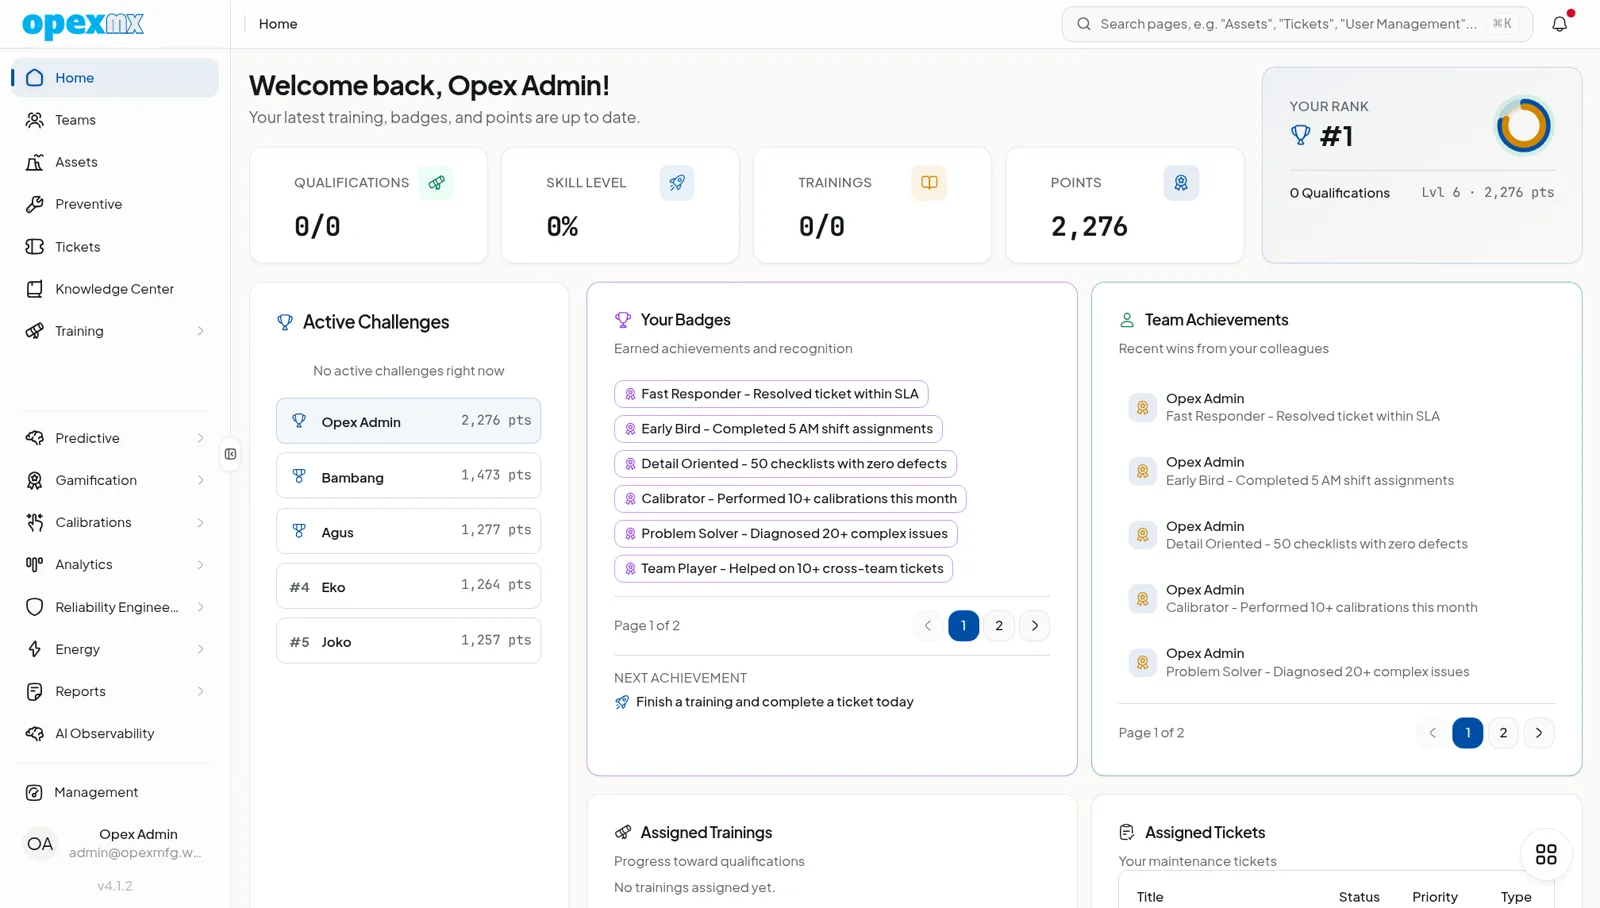Click the Team Achievements person icon
Image resolution: width=1600 pixels, height=908 pixels.
[1127, 320]
